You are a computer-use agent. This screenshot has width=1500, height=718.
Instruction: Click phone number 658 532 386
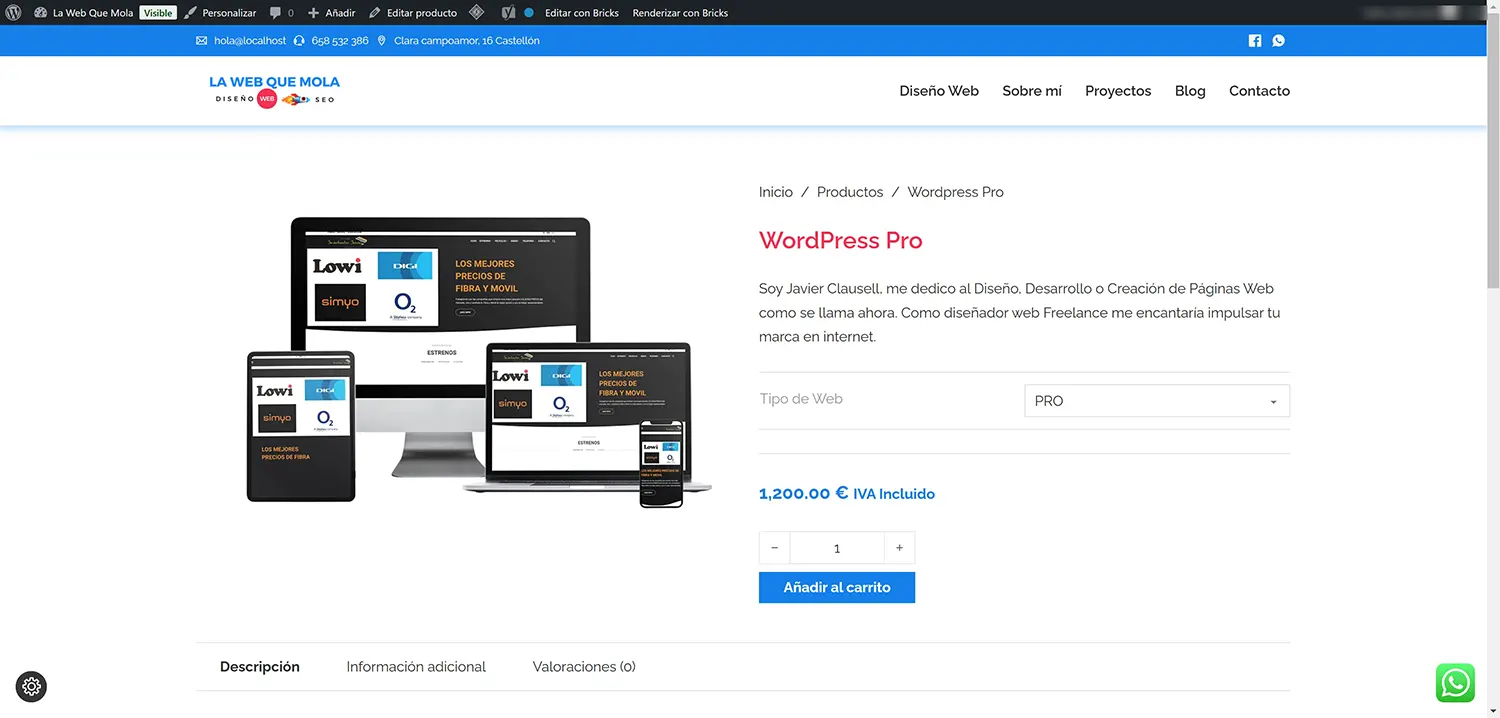point(340,41)
